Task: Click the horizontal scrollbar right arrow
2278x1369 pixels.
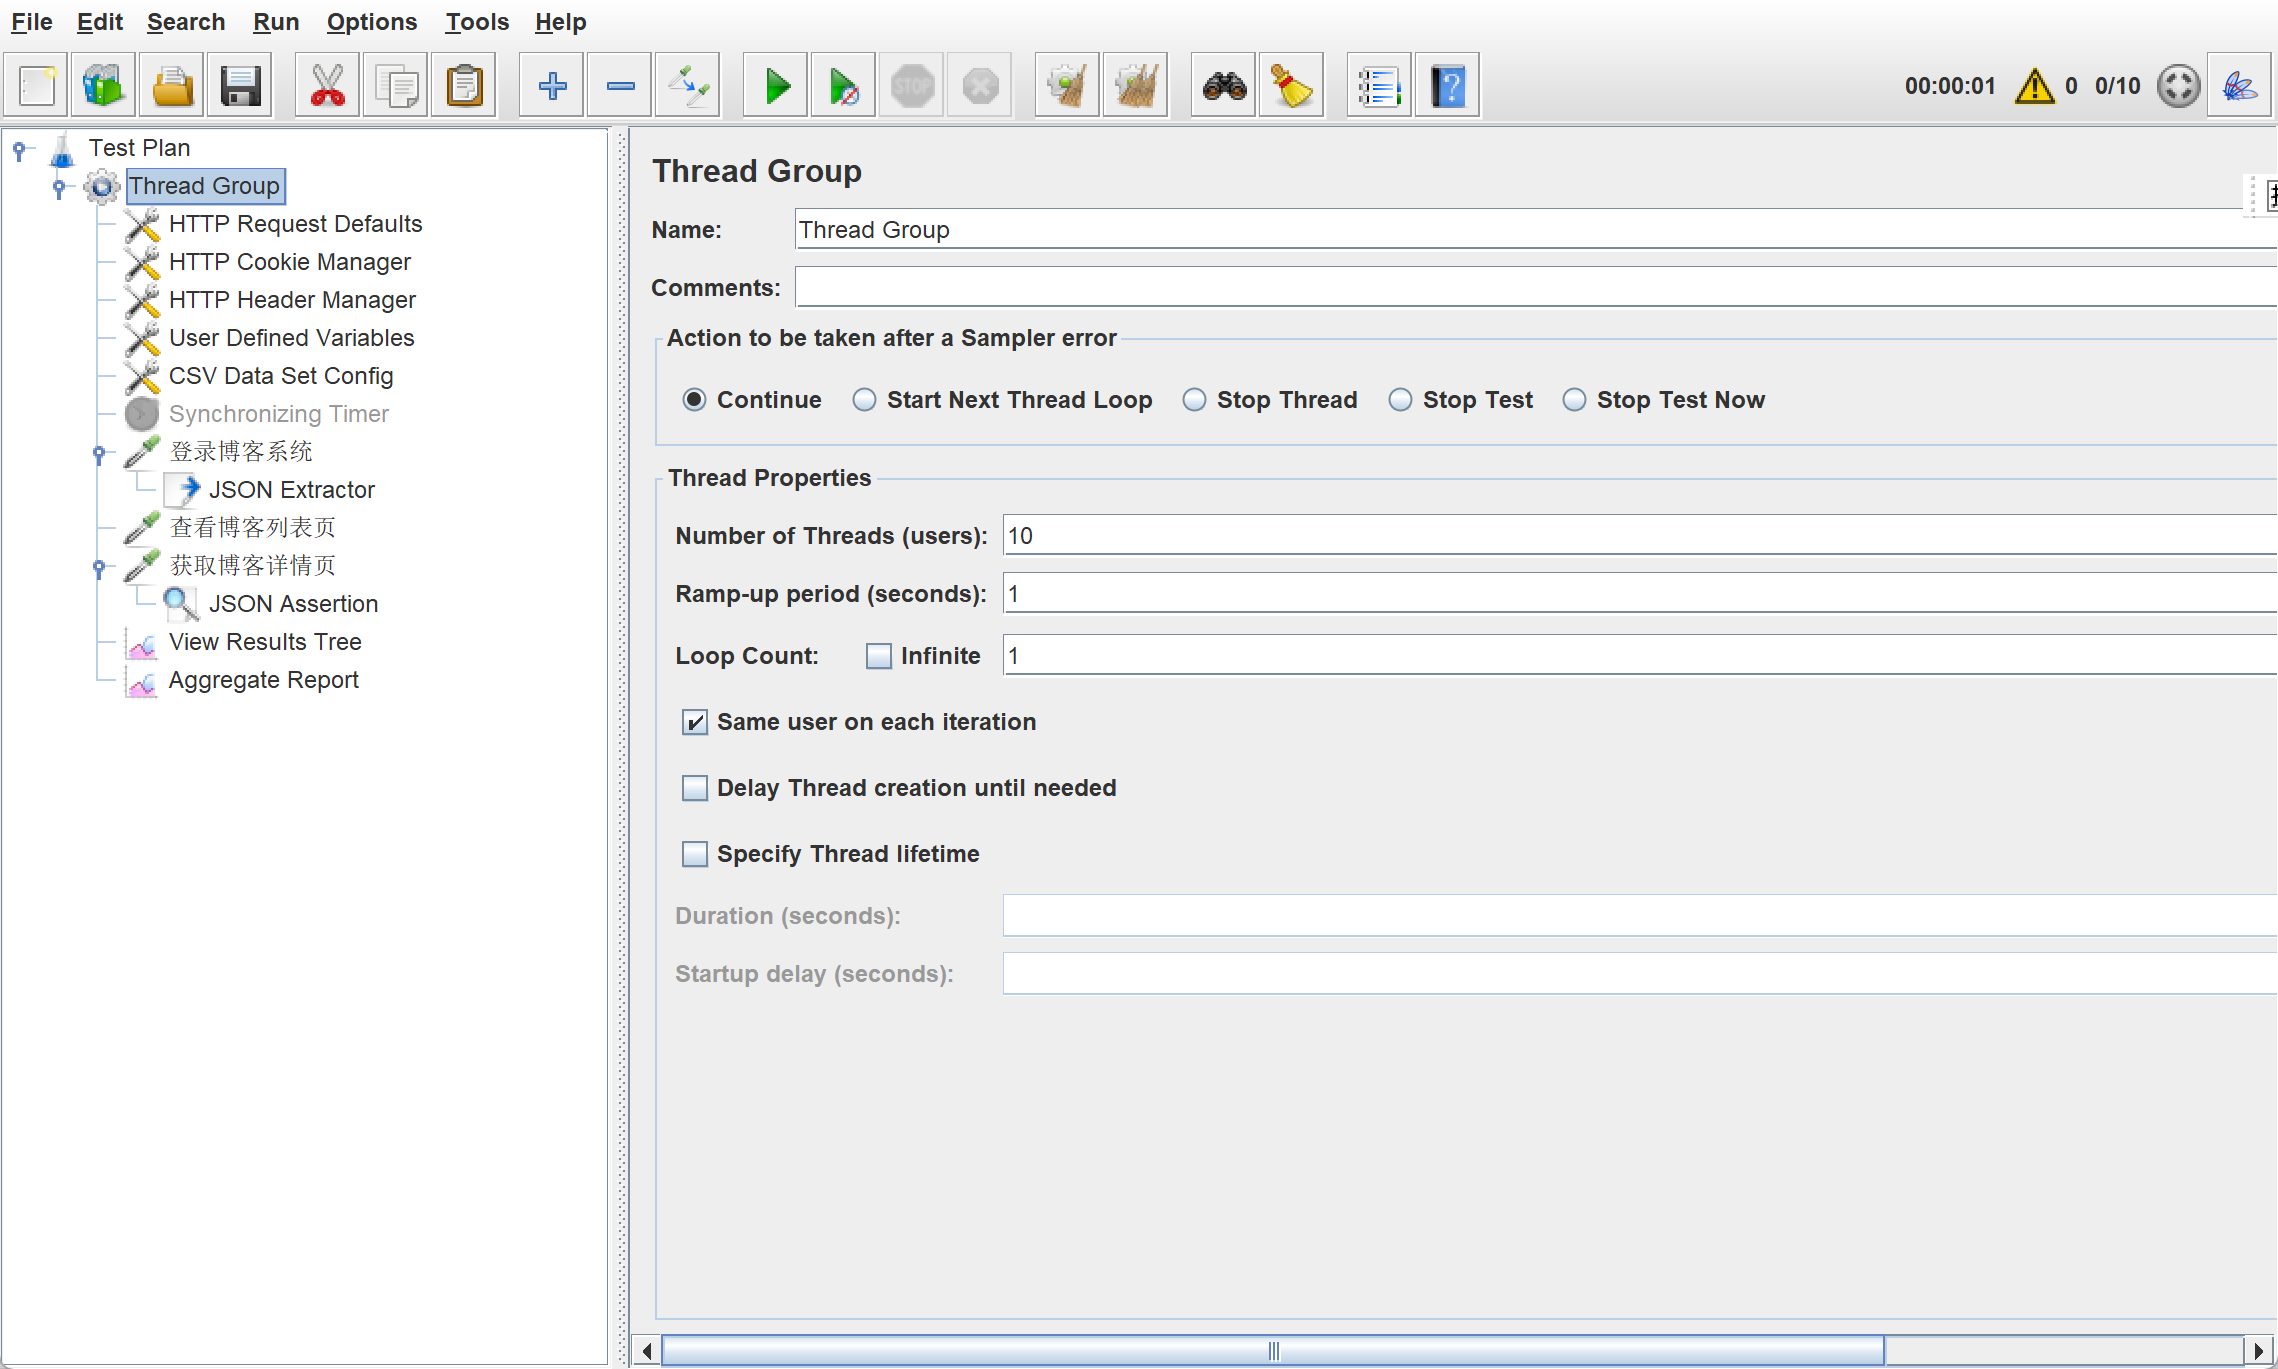Action: click(2258, 1351)
